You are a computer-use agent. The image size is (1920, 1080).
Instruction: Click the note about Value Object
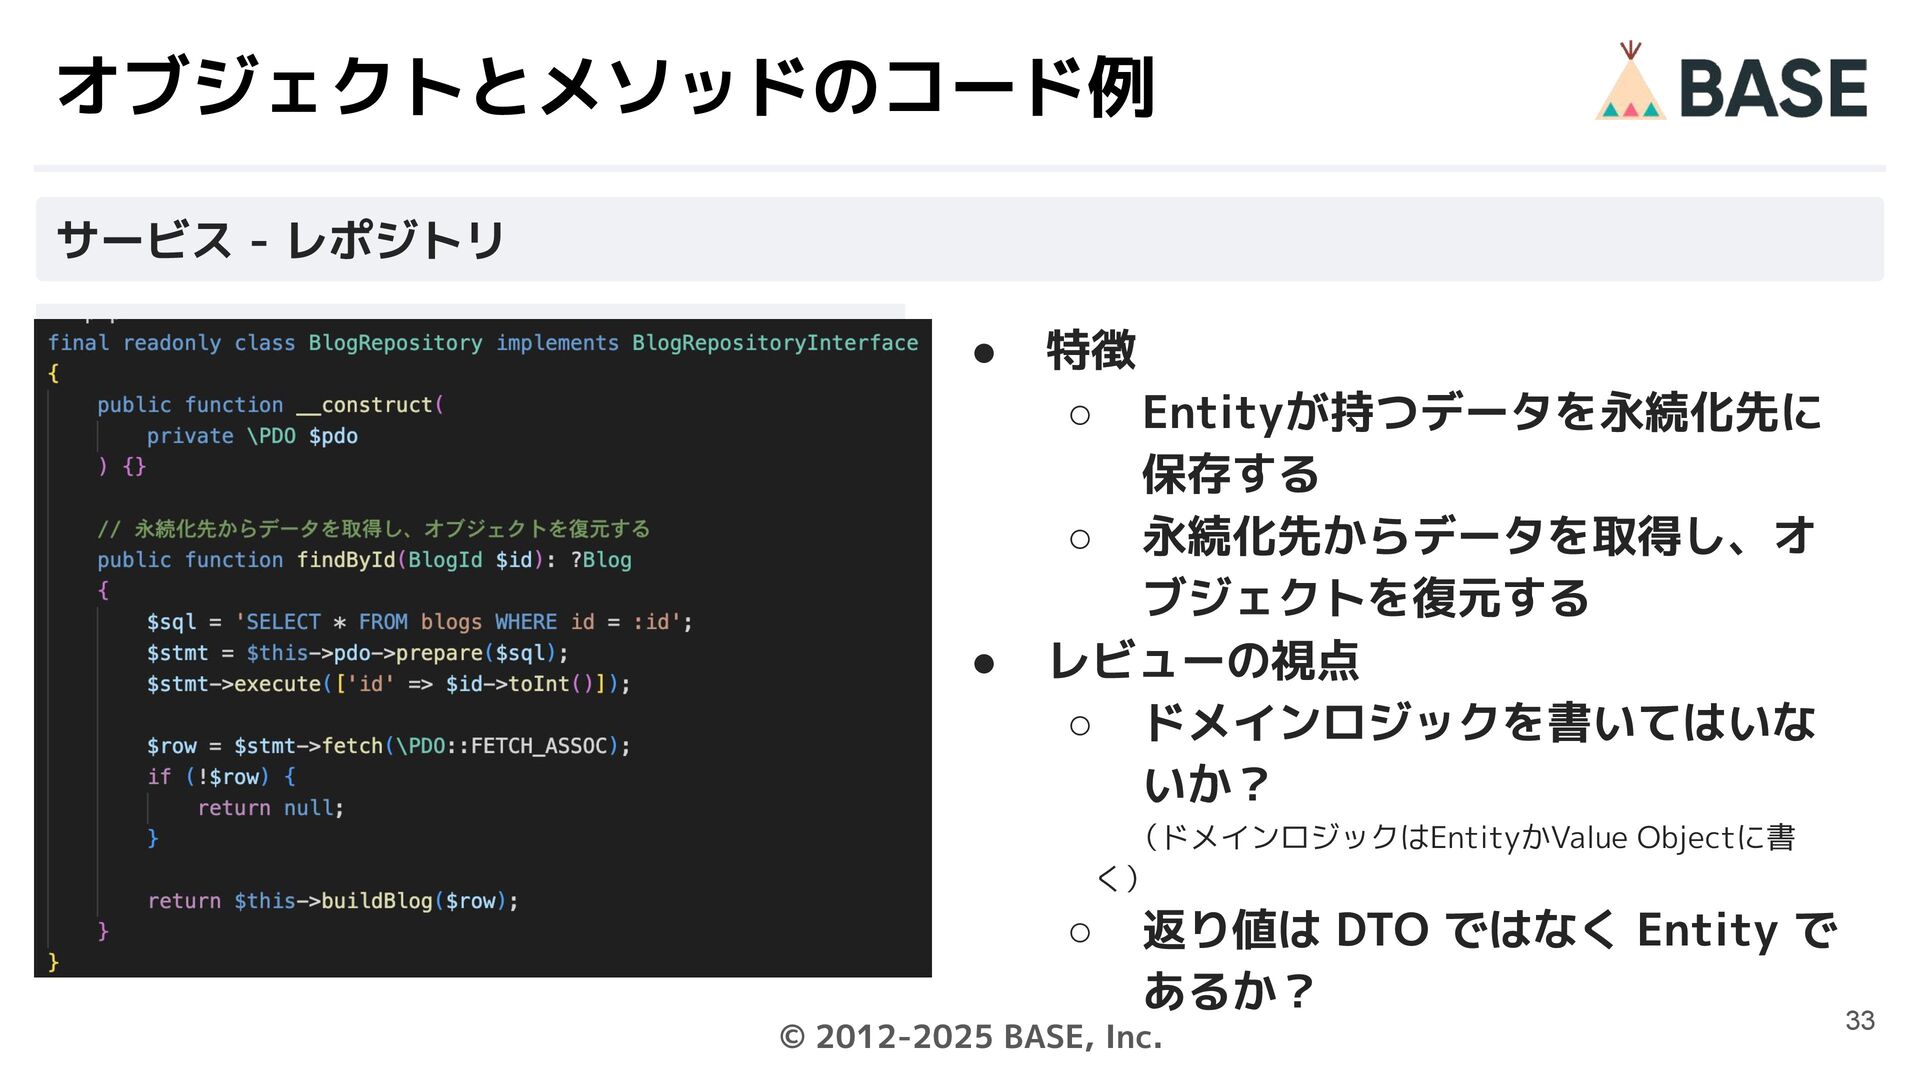pyautogui.click(x=1446, y=857)
